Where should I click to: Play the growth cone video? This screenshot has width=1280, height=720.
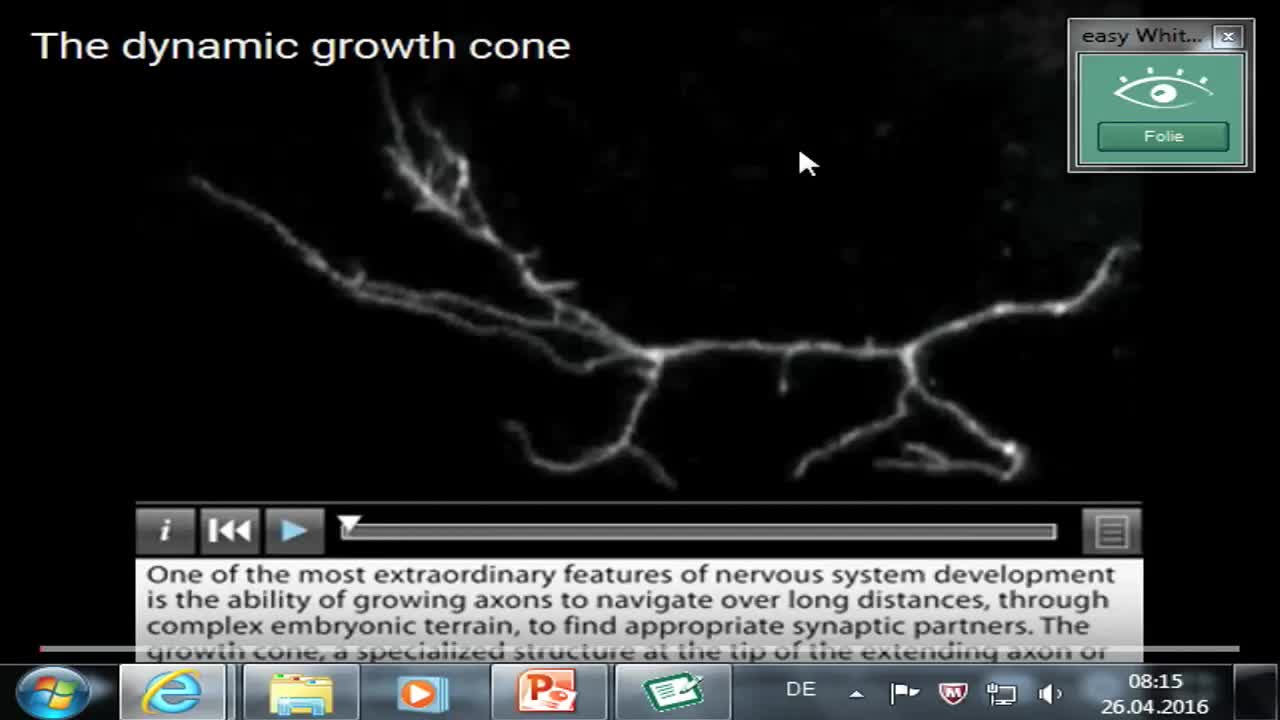[x=294, y=530]
